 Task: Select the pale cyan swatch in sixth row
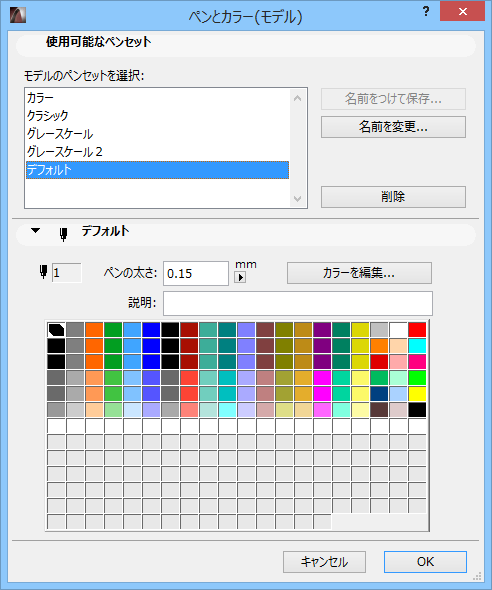[x=227, y=409]
